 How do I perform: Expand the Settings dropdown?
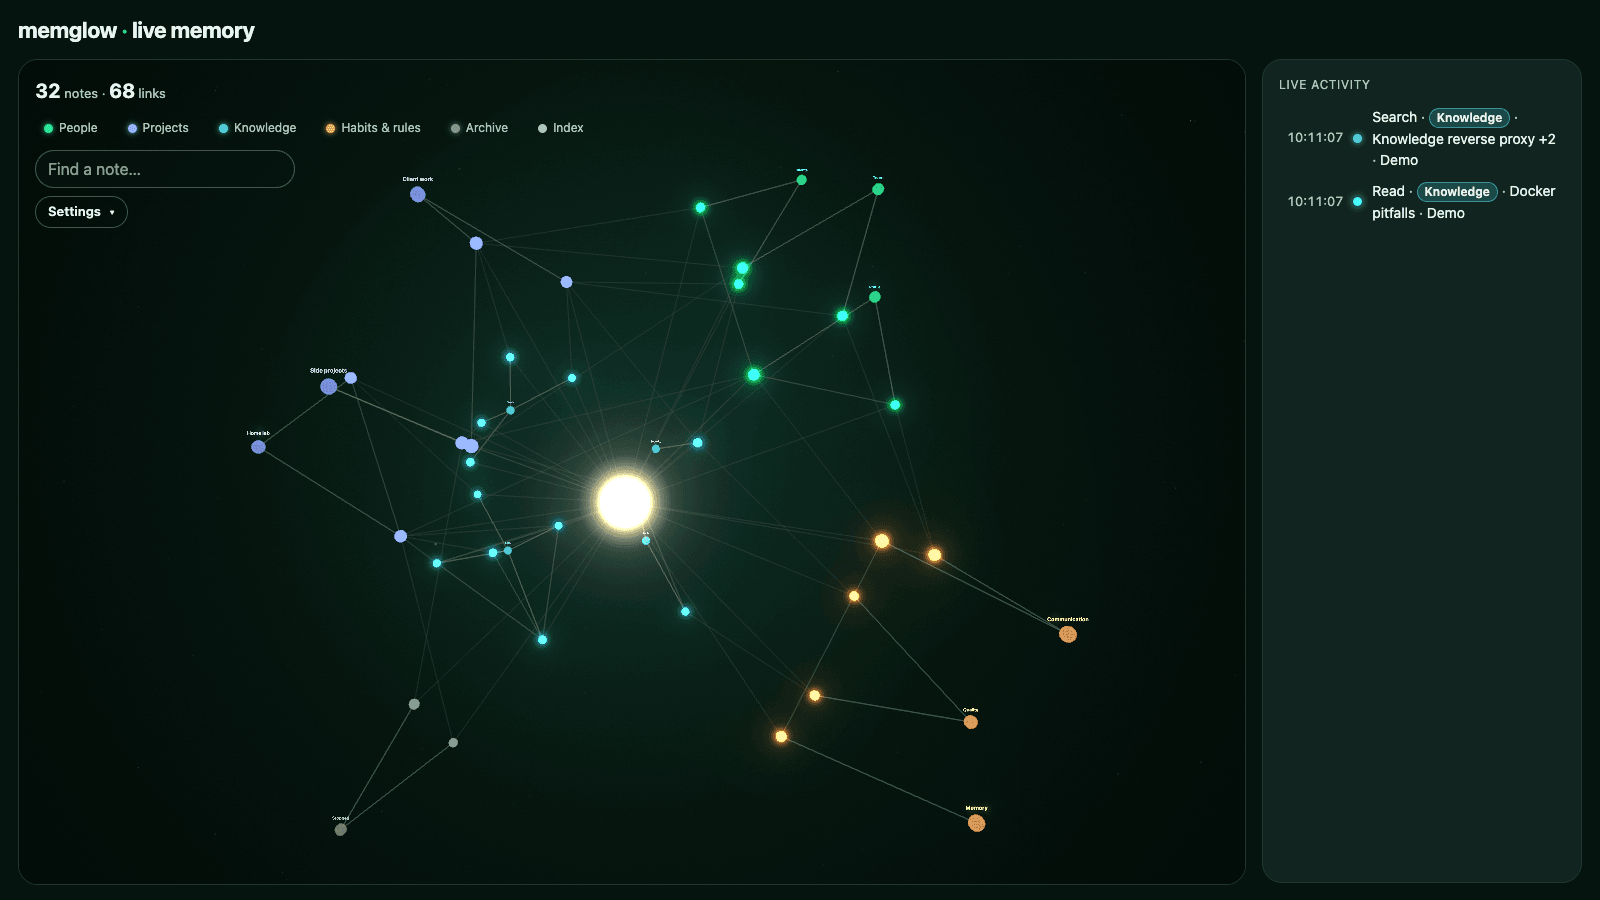81,212
